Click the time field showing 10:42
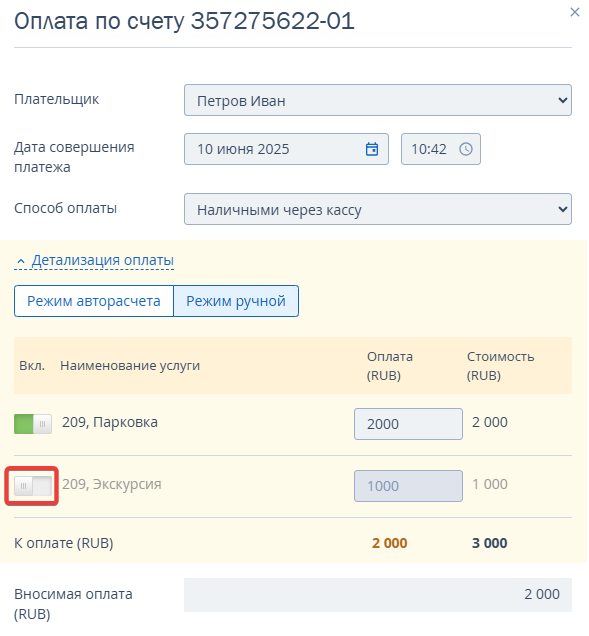Image resolution: width=589 pixels, height=636 pixels. 441,149
